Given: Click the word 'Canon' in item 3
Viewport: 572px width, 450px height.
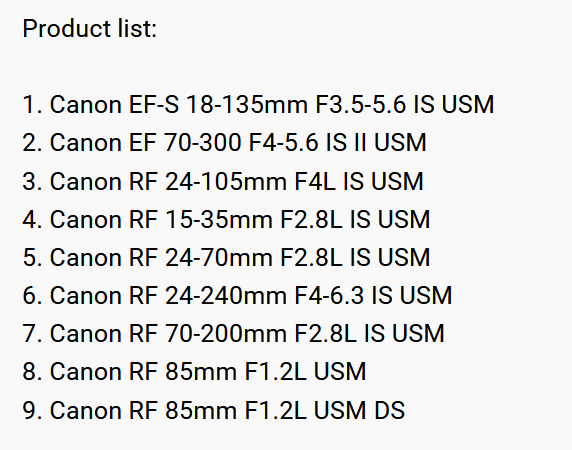Looking at the screenshot, I should pos(86,181).
